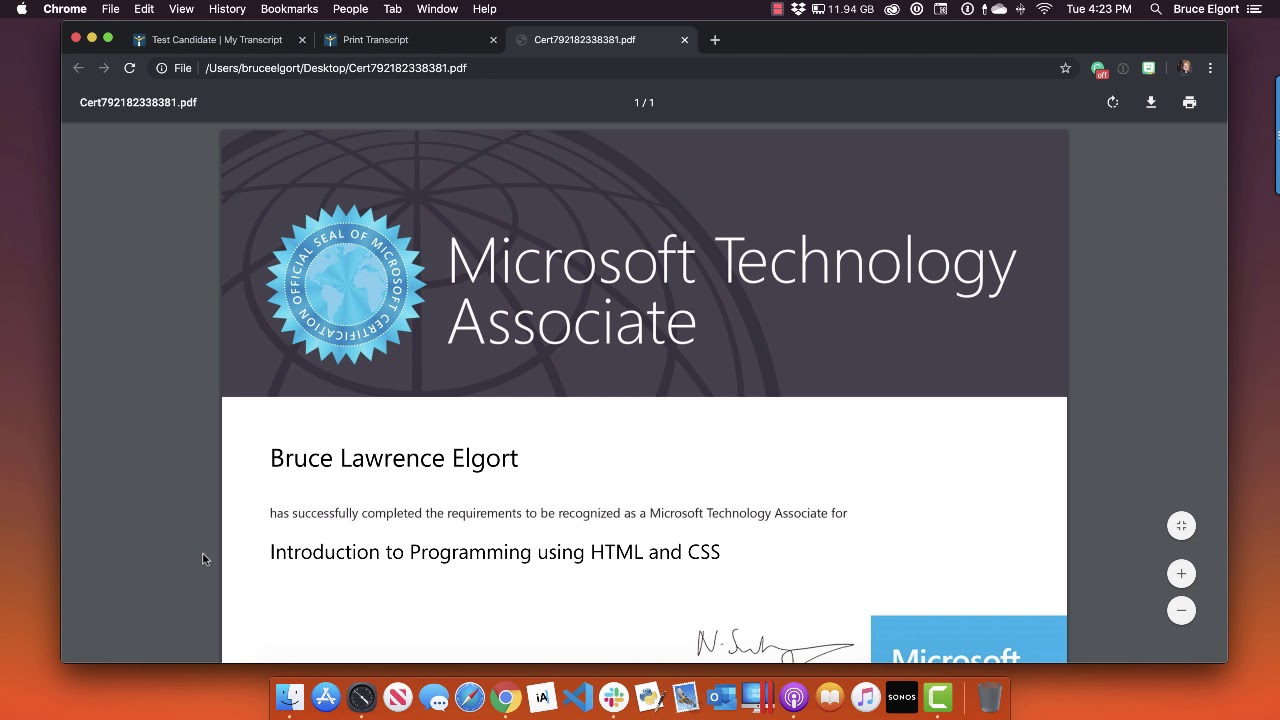
Task: Close the Test Candidate tab
Action: coord(302,40)
